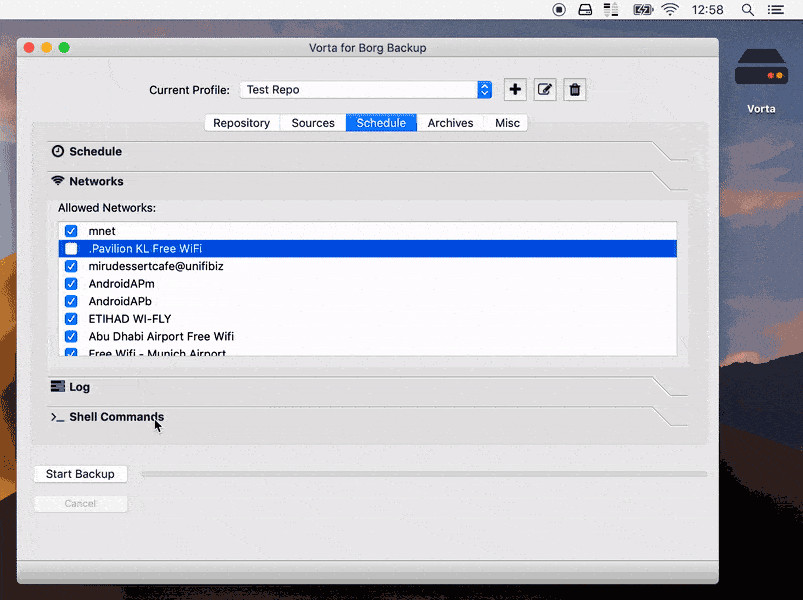Open Spotlight search in menu bar
Image resolution: width=803 pixels, height=600 pixels.
[x=748, y=9]
